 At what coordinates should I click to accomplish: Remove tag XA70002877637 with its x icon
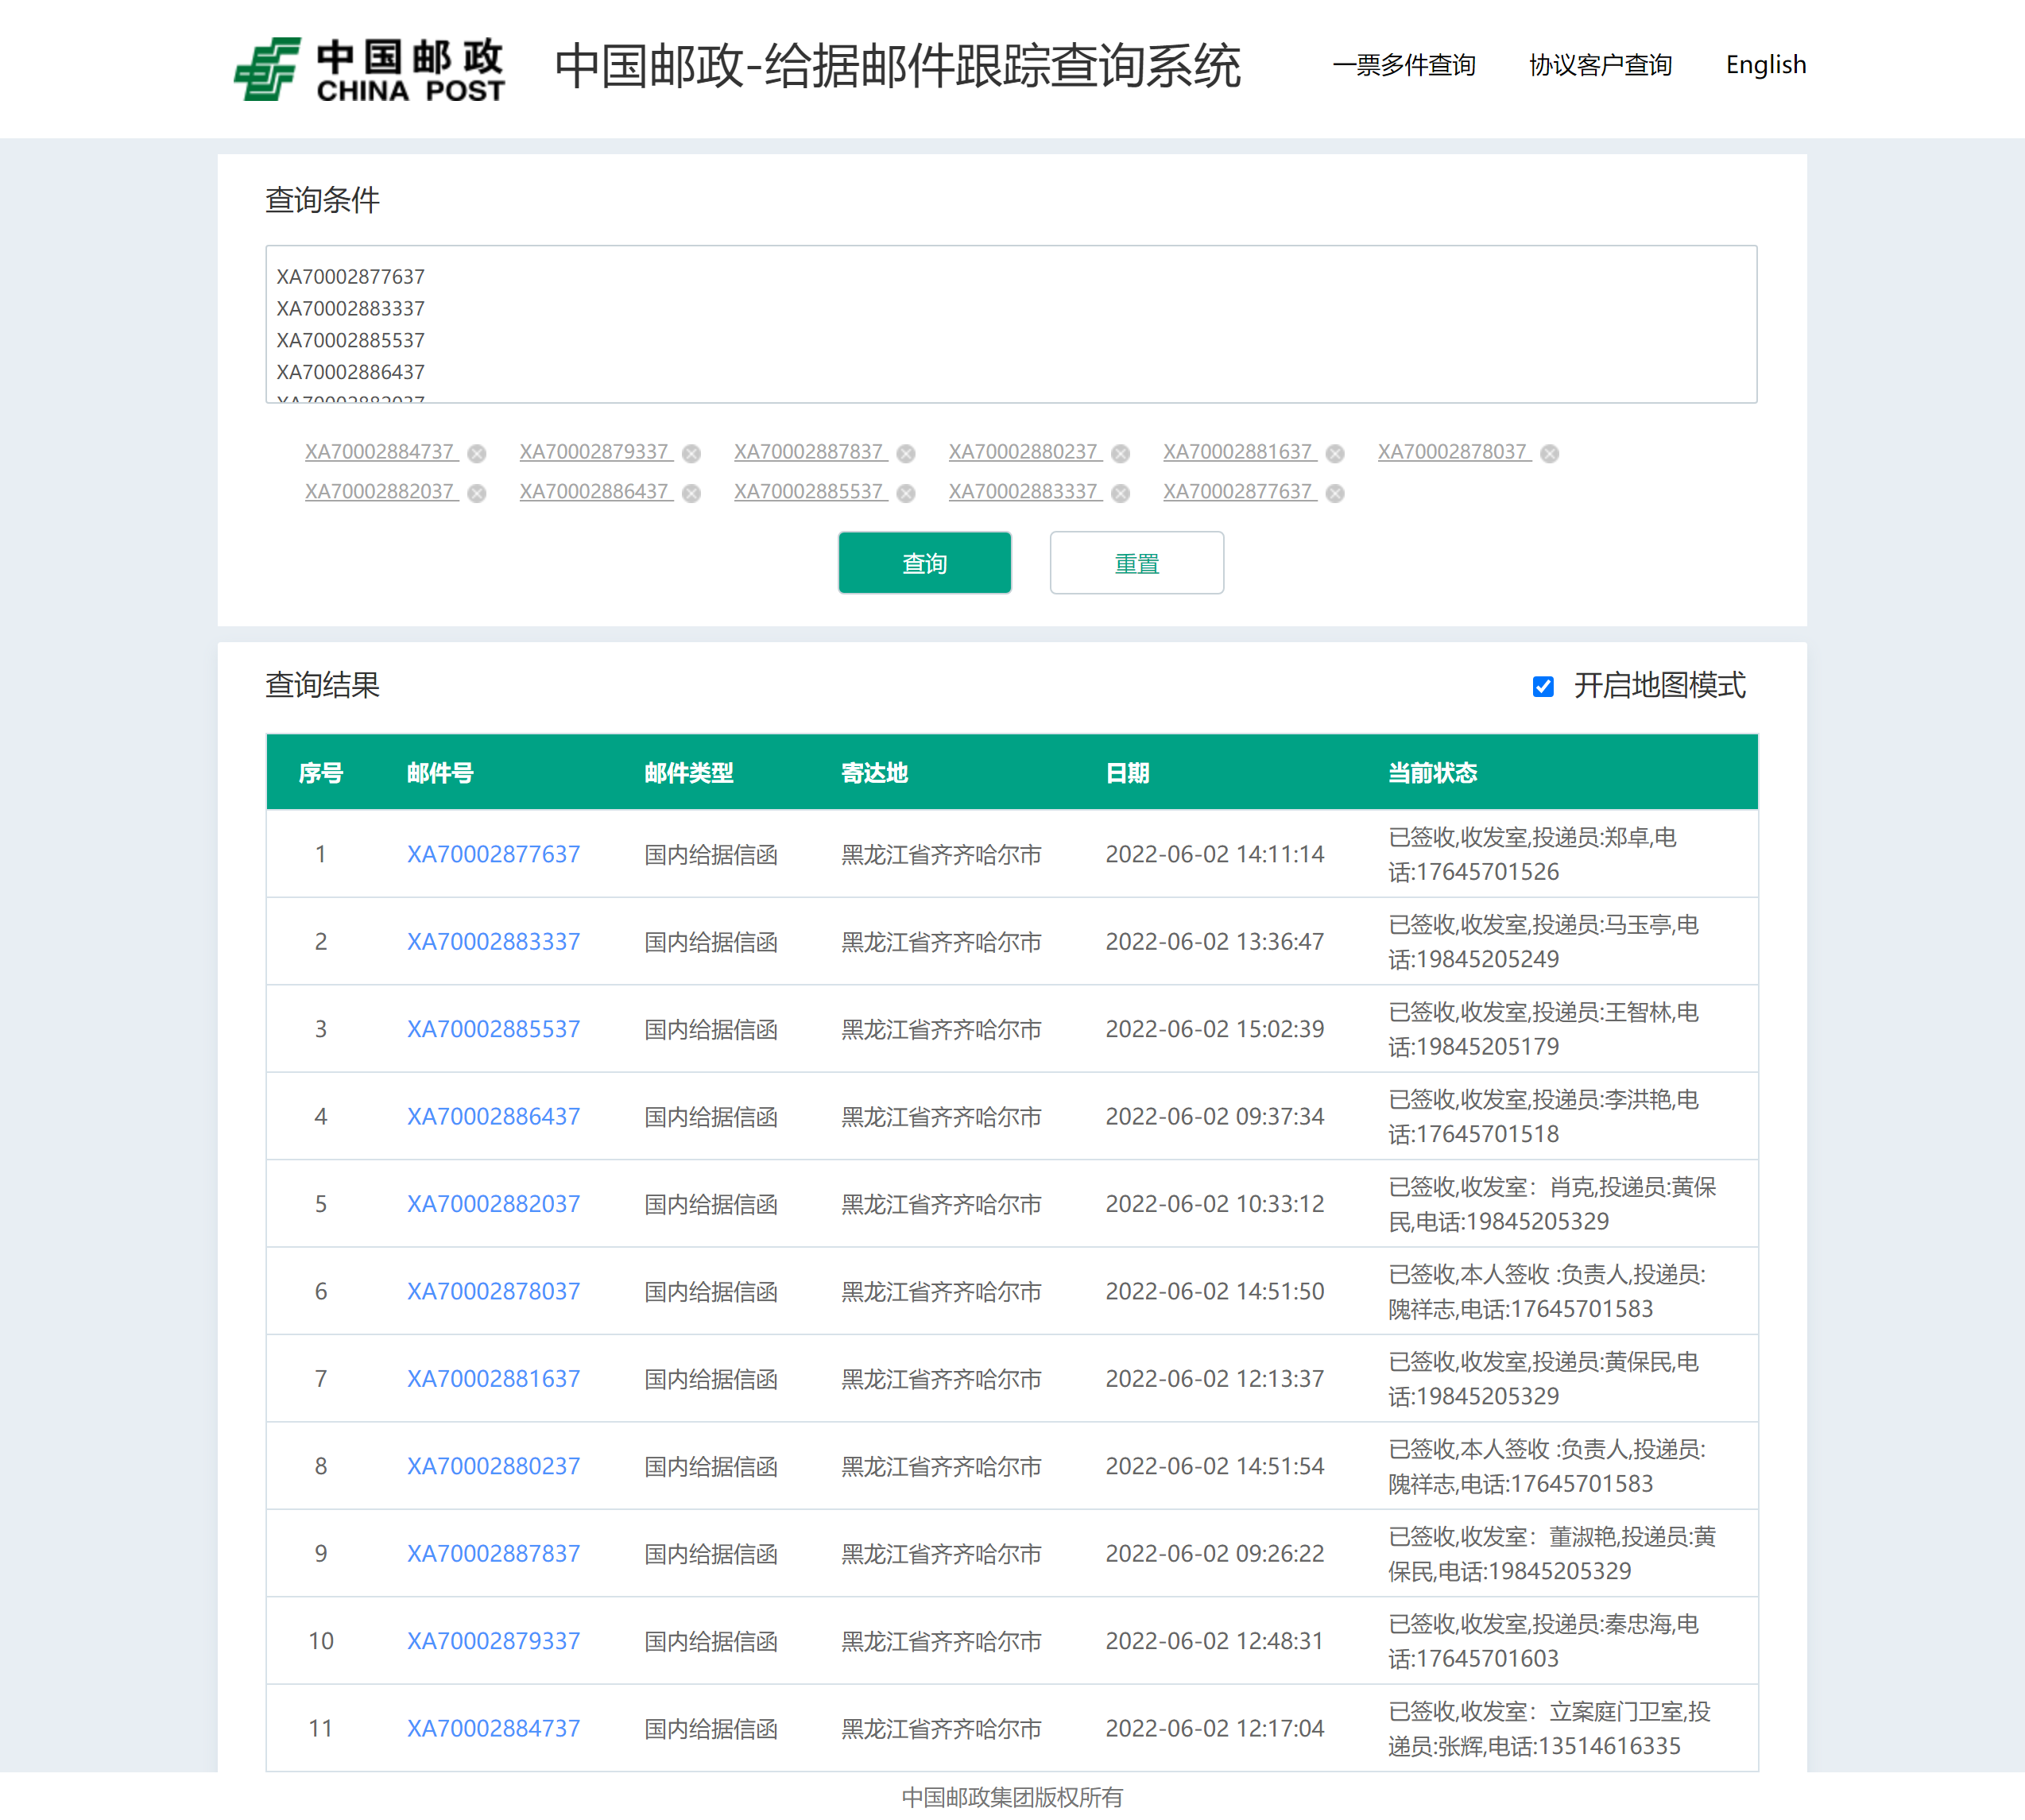tap(1335, 494)
